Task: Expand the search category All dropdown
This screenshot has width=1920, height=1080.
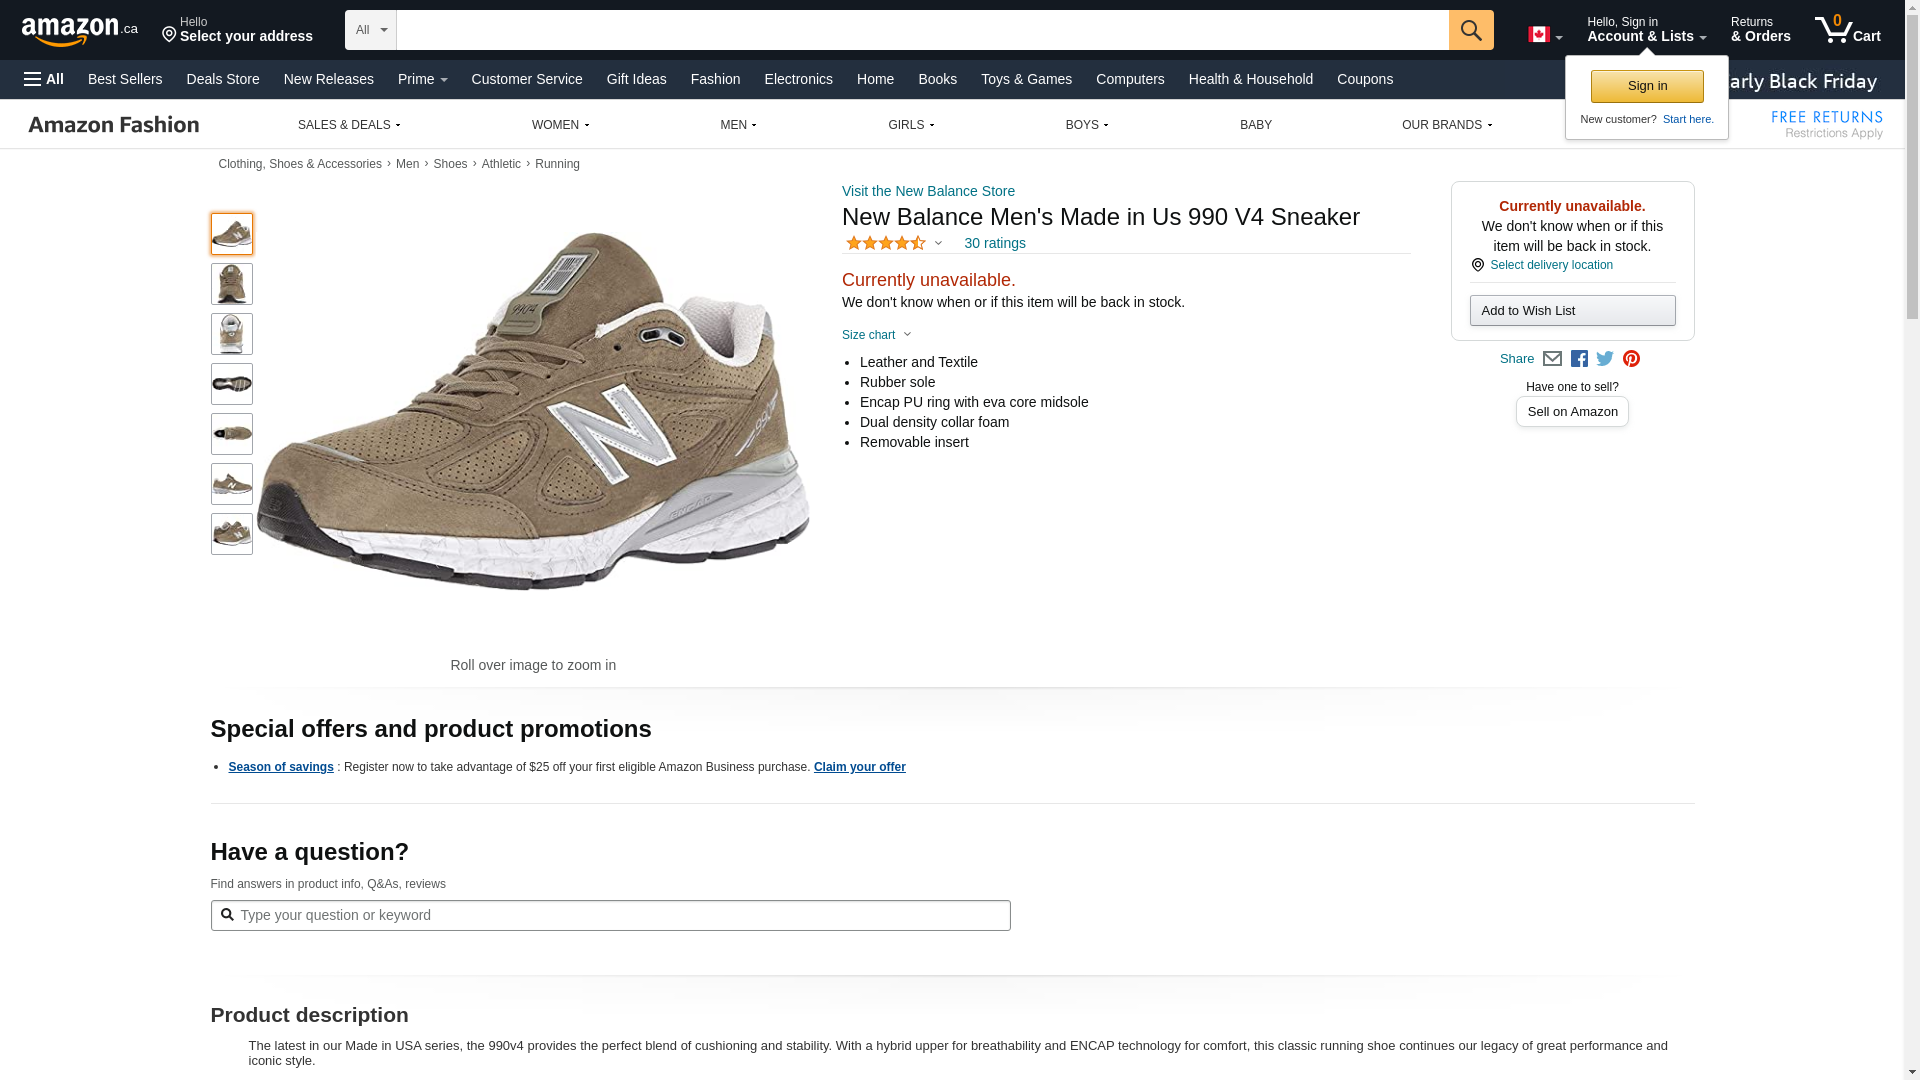Action: [x=370, y=30]
